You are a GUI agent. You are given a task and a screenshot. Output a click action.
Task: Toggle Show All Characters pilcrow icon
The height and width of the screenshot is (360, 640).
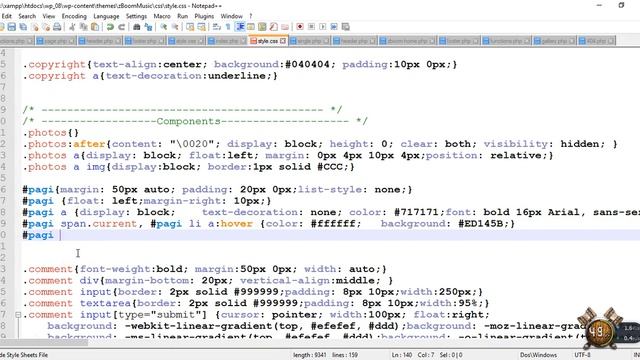228,27
